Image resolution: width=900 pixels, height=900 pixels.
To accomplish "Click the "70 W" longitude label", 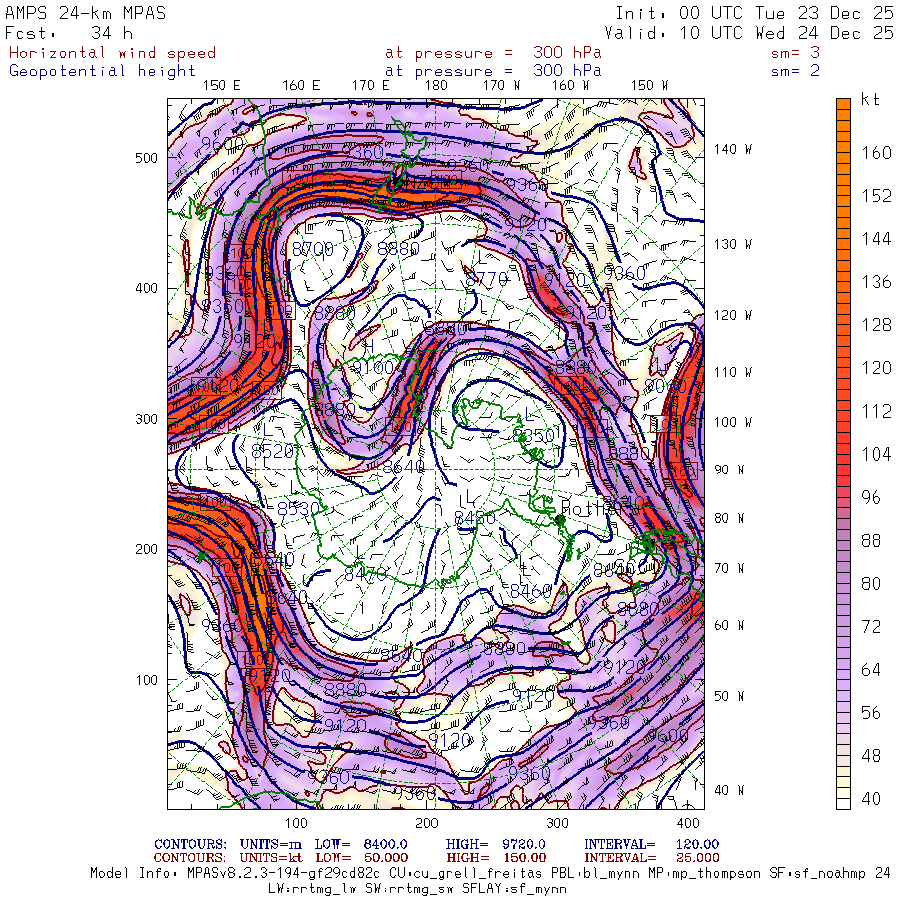I will tap(729, 568).
